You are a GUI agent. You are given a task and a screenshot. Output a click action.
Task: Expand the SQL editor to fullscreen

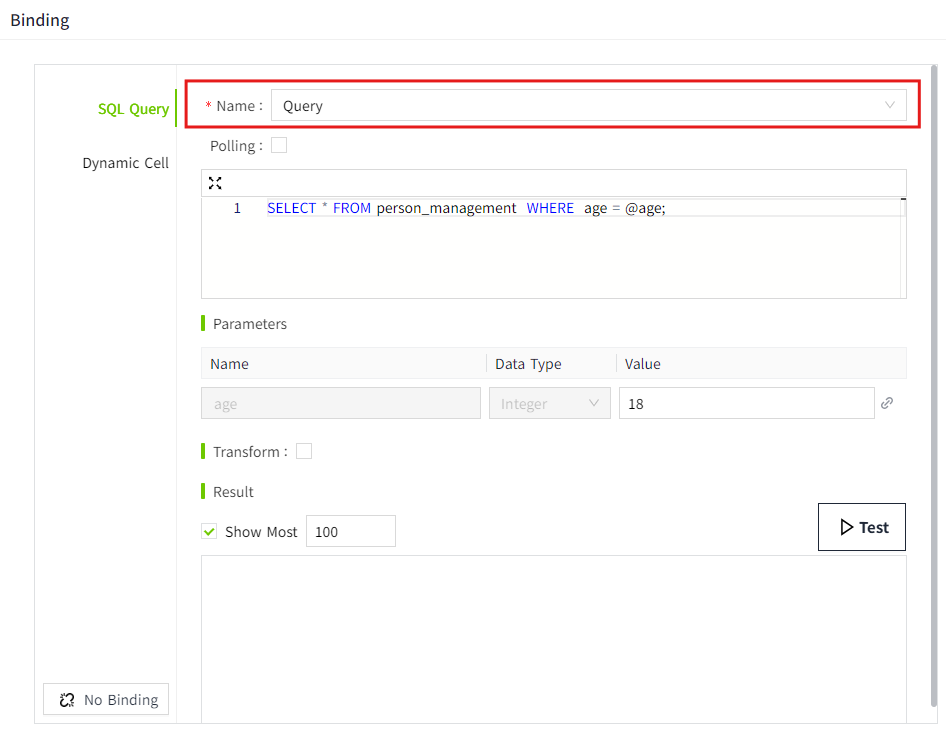click(x=215, y=183)
